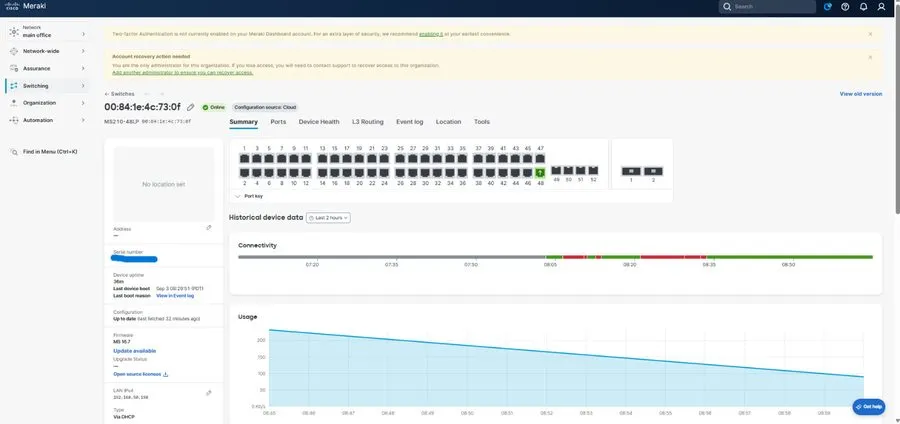Open the Event log tab

[x=410, y=122]
